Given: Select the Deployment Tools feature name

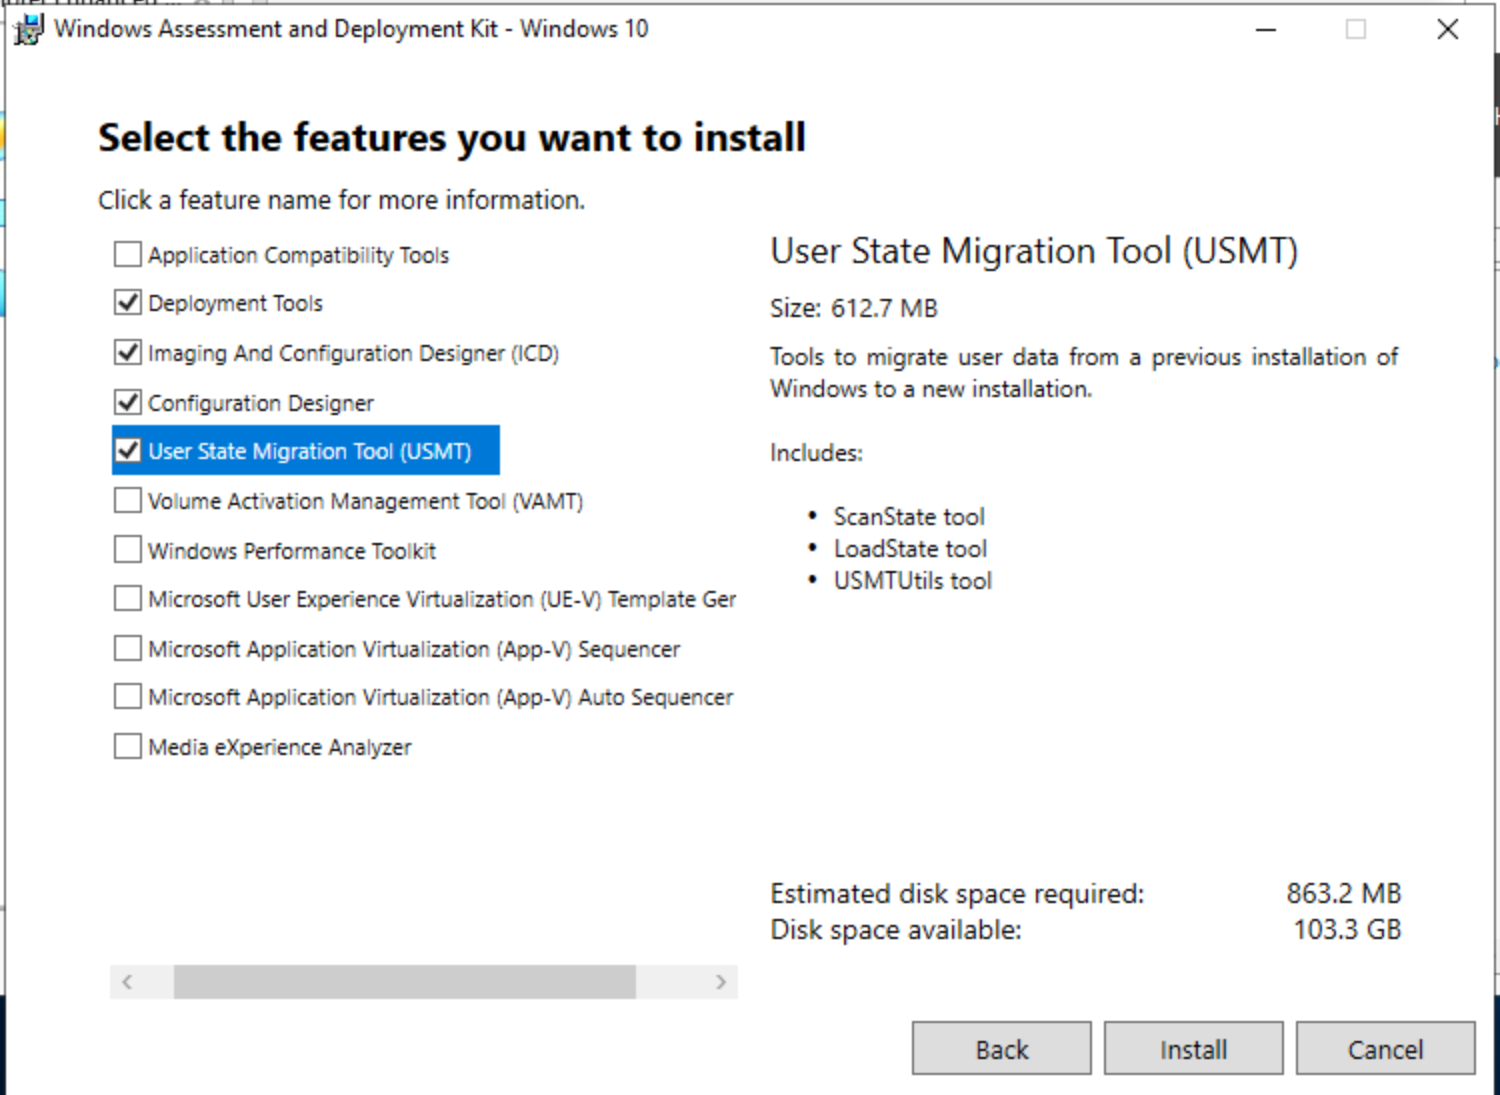Looking at the screenshot, I should point(235,303).
